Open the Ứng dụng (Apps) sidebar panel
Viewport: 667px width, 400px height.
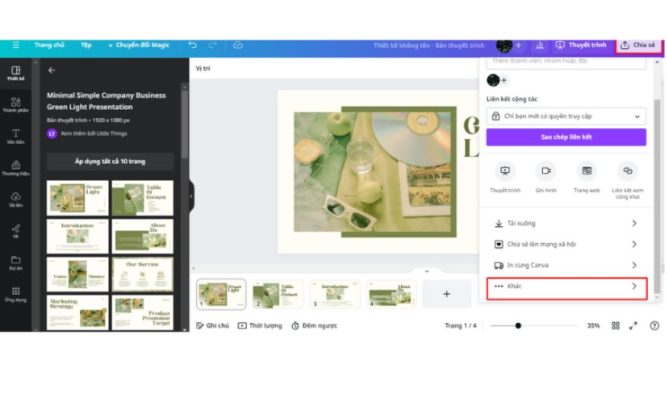(15, 294)
